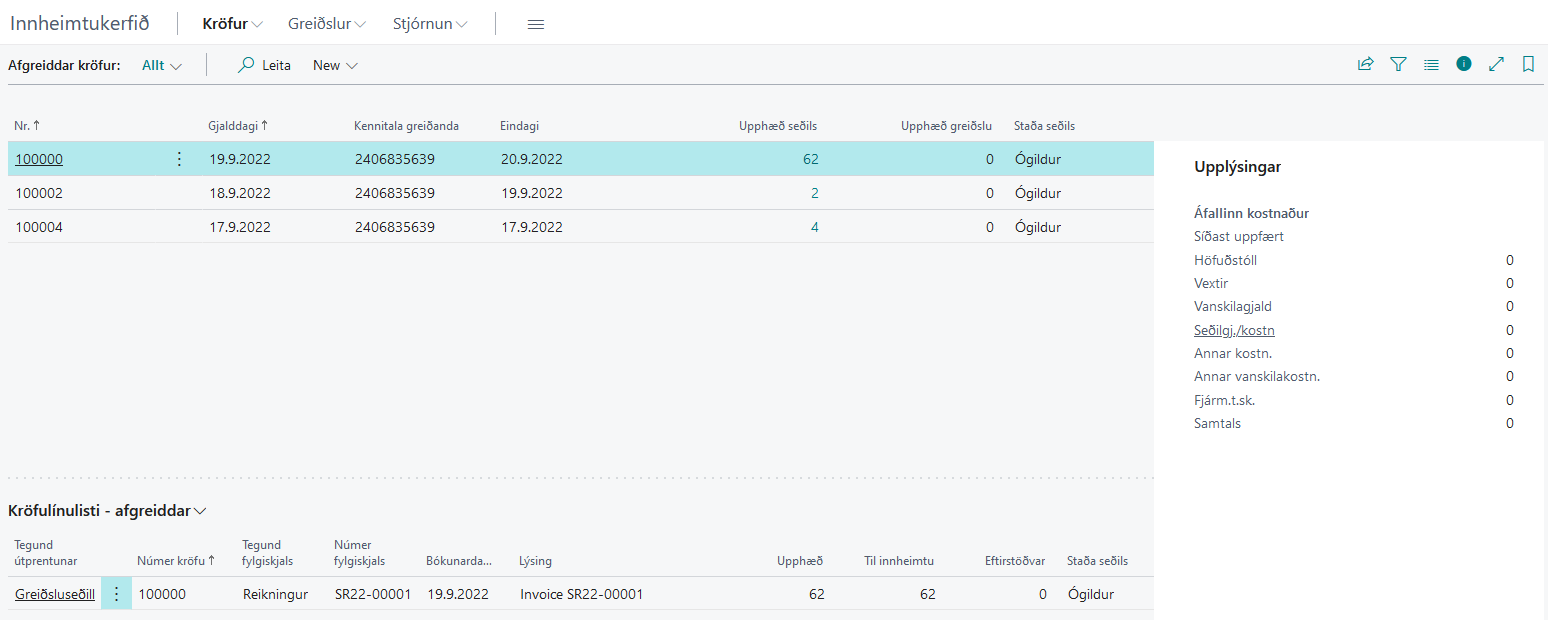Screen dimensions: 1548x620
Task: Toggle the information FactBox icon
Action: click(1464, 64)
